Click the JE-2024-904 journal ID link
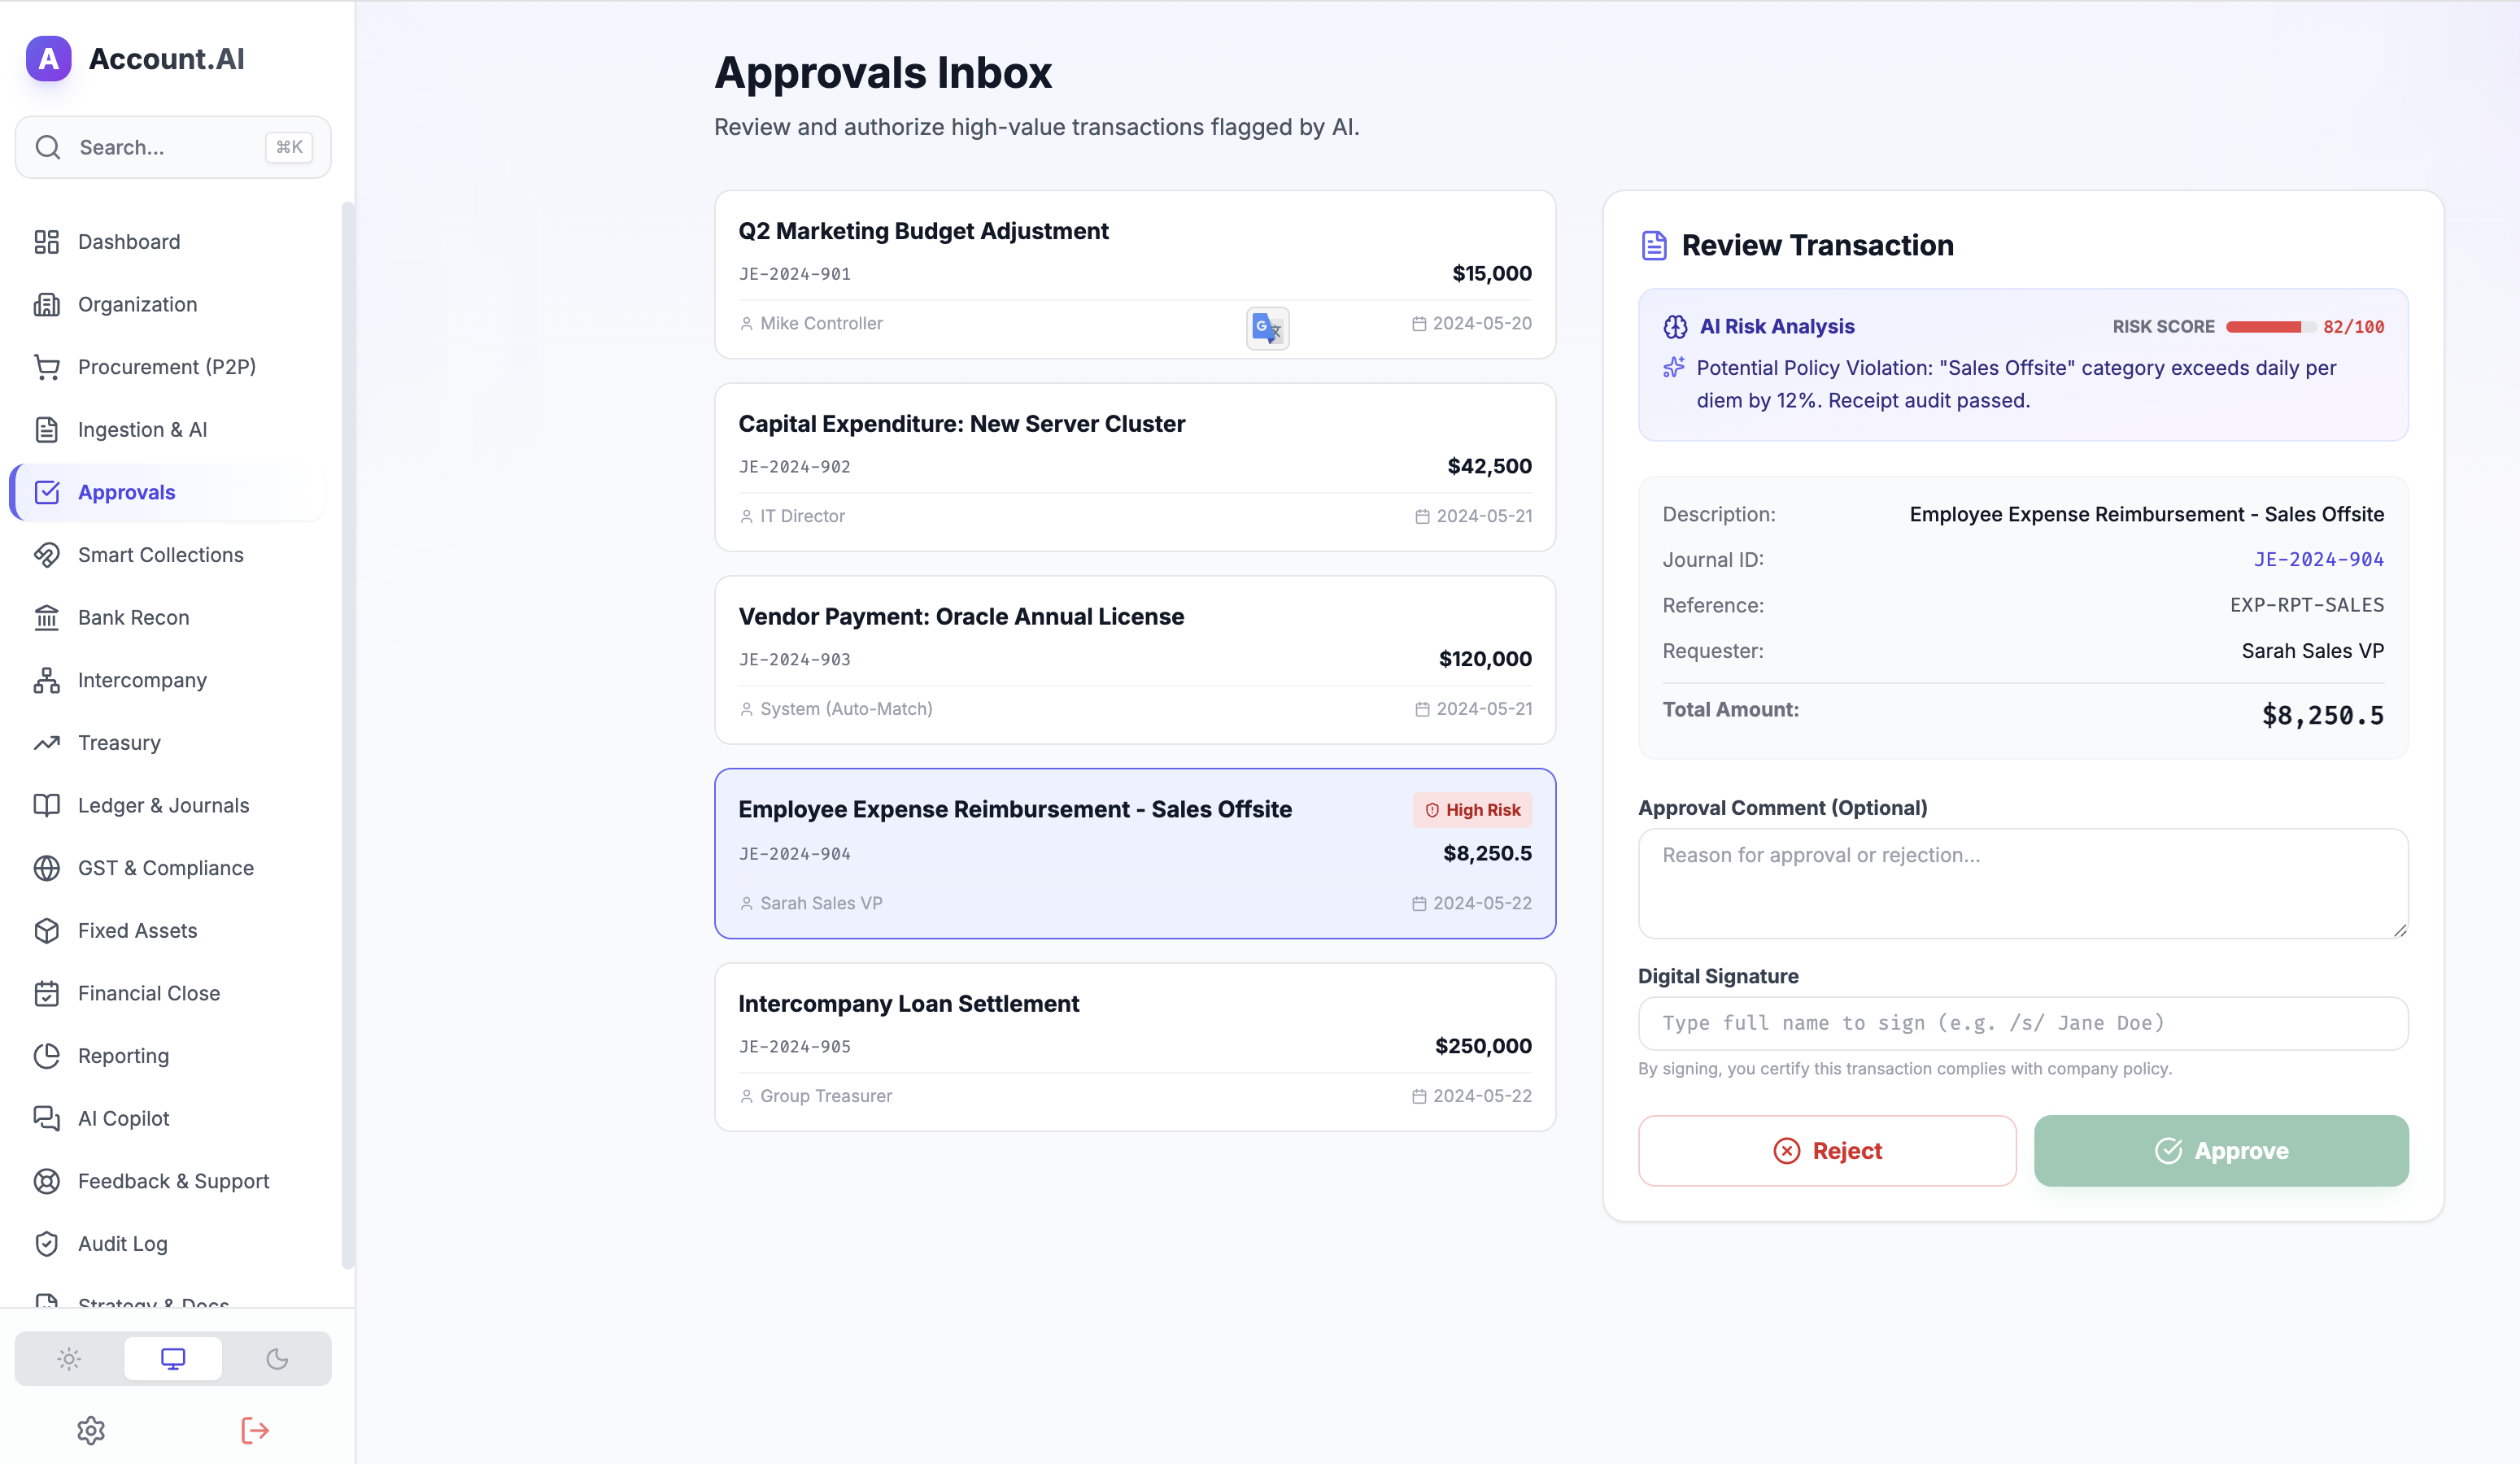Viewport: 2520px width, 1464px height. [2318, 559]
